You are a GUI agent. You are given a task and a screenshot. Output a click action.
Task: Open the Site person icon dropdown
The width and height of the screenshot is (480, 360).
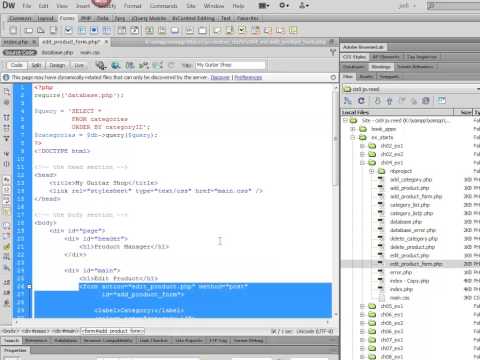tap(304, 6)
